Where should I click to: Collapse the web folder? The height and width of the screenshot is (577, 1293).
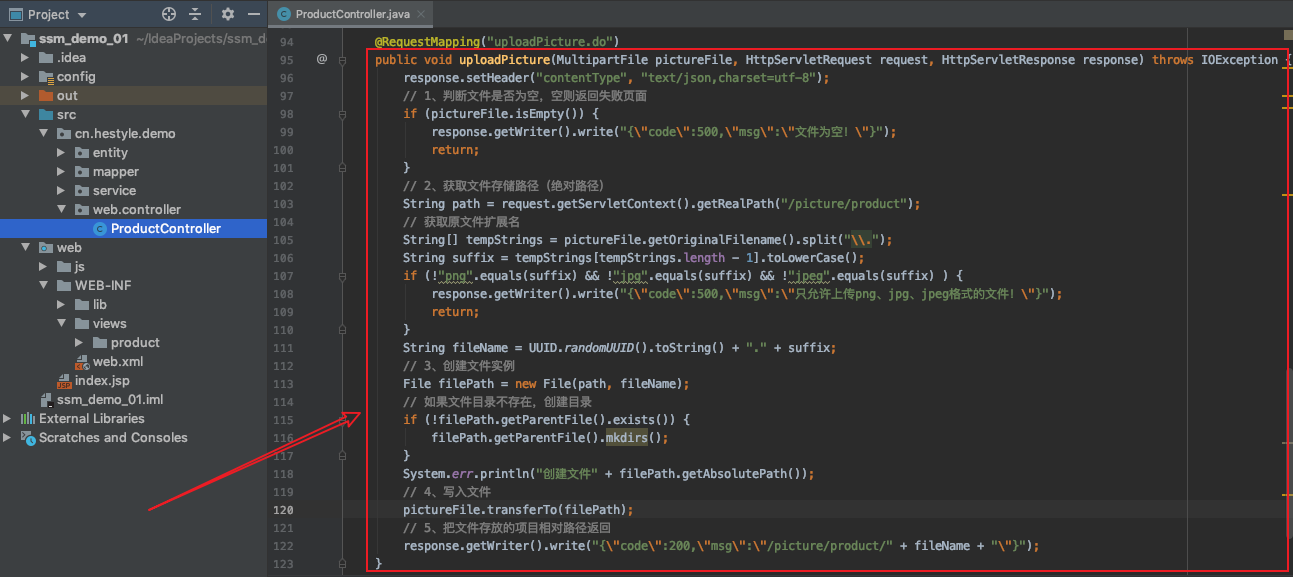pos(27,247)
